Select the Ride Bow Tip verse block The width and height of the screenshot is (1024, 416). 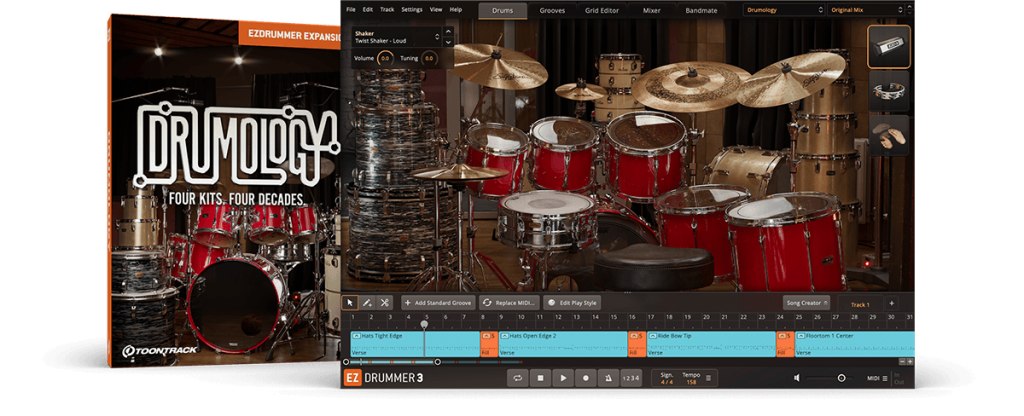[711, 344]
